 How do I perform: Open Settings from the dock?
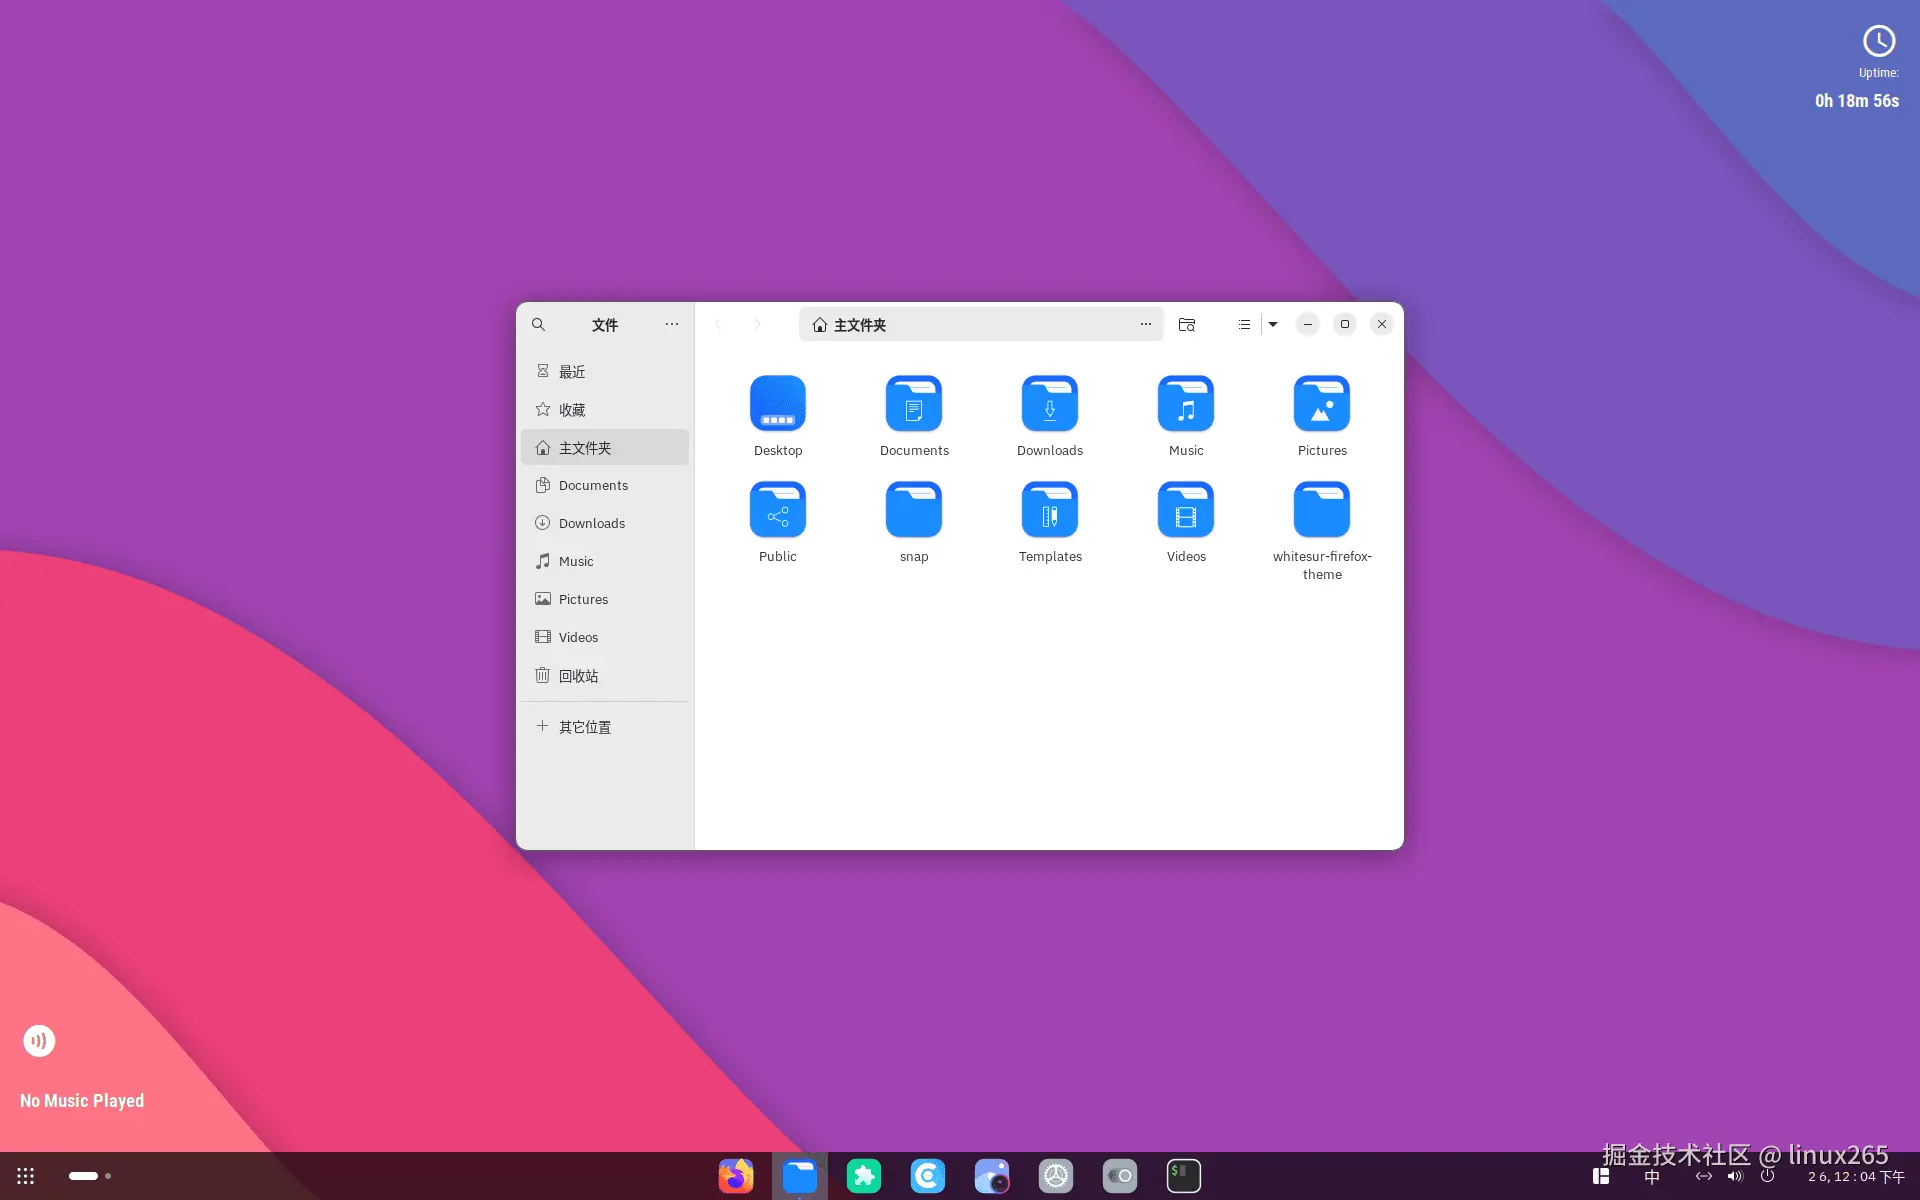(1056, 1175)
